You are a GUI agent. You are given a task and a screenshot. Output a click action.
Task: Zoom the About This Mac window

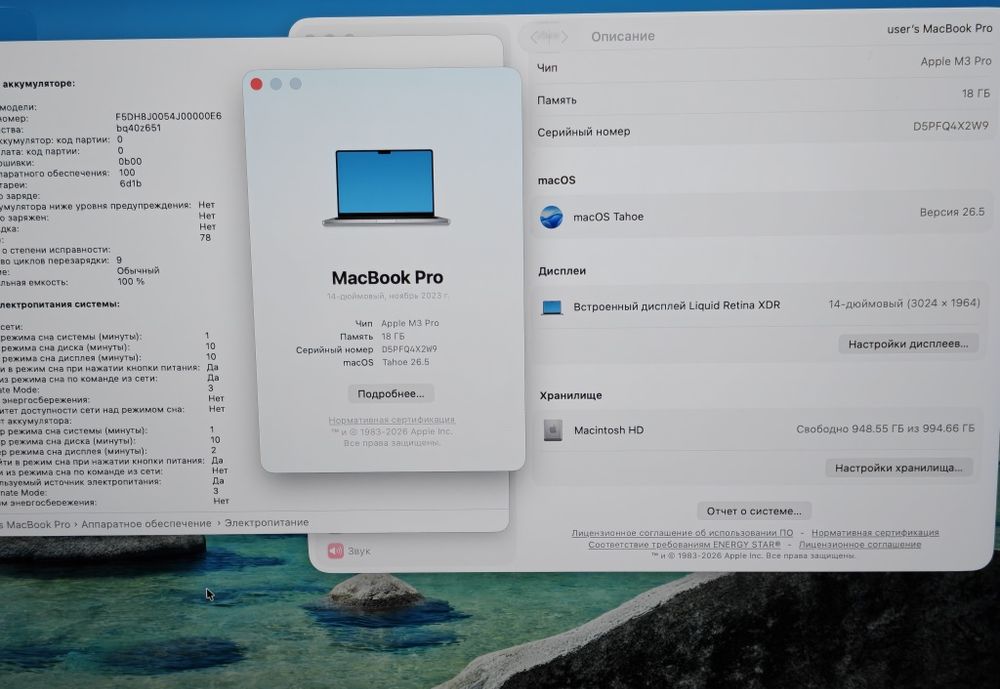[295, 84]
